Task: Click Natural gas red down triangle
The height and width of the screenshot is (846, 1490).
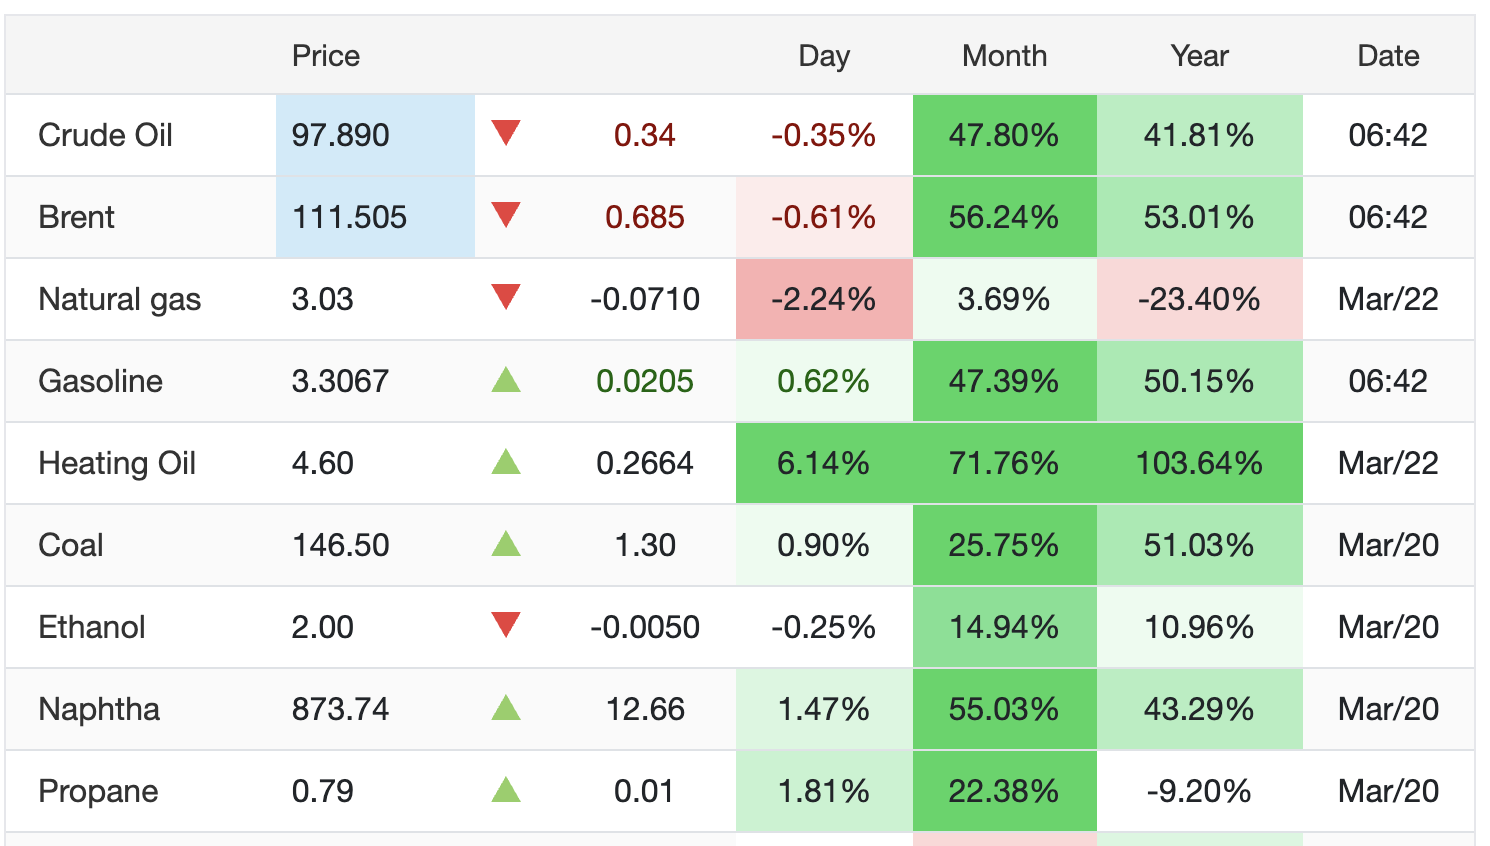Action: coord(506,297)
